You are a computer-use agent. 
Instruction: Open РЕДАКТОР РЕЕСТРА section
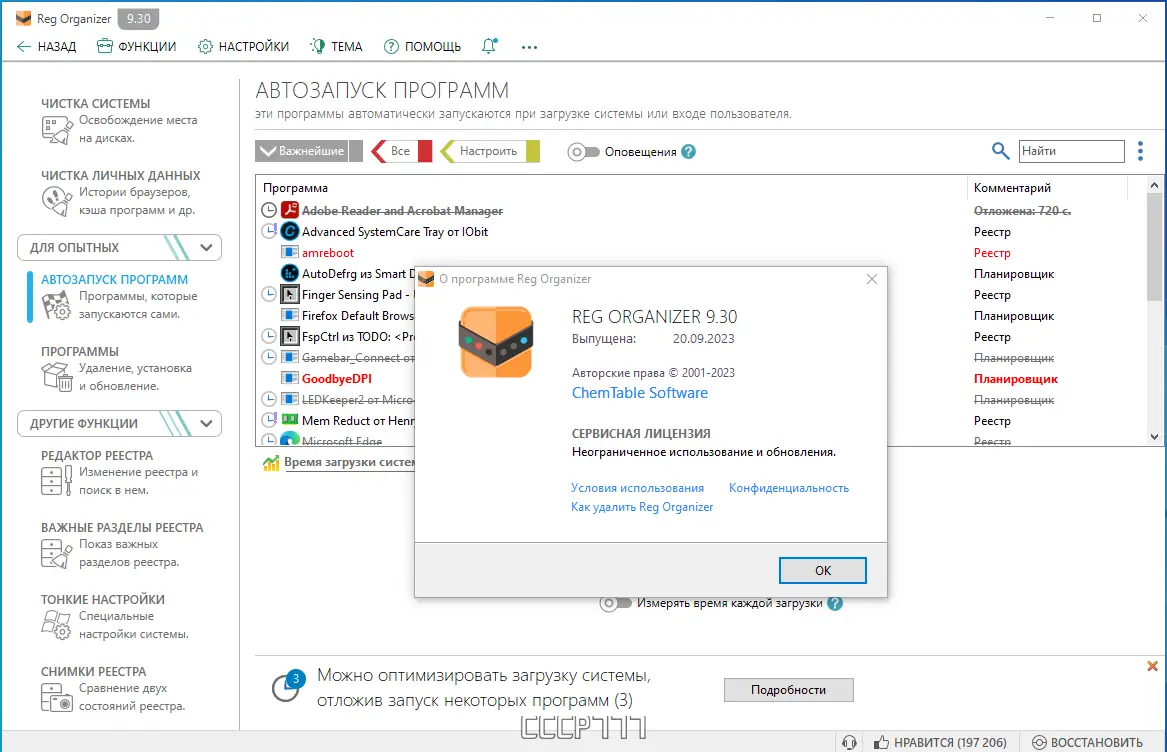click(x=119, y=473)
